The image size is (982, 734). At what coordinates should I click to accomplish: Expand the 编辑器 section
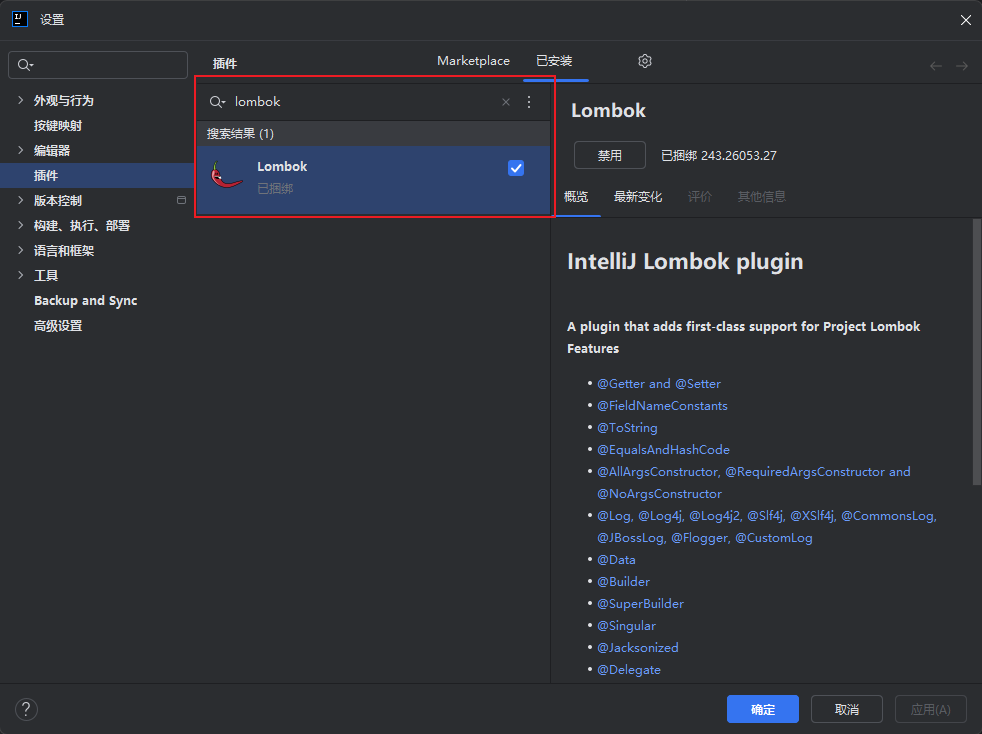[21, 150]
